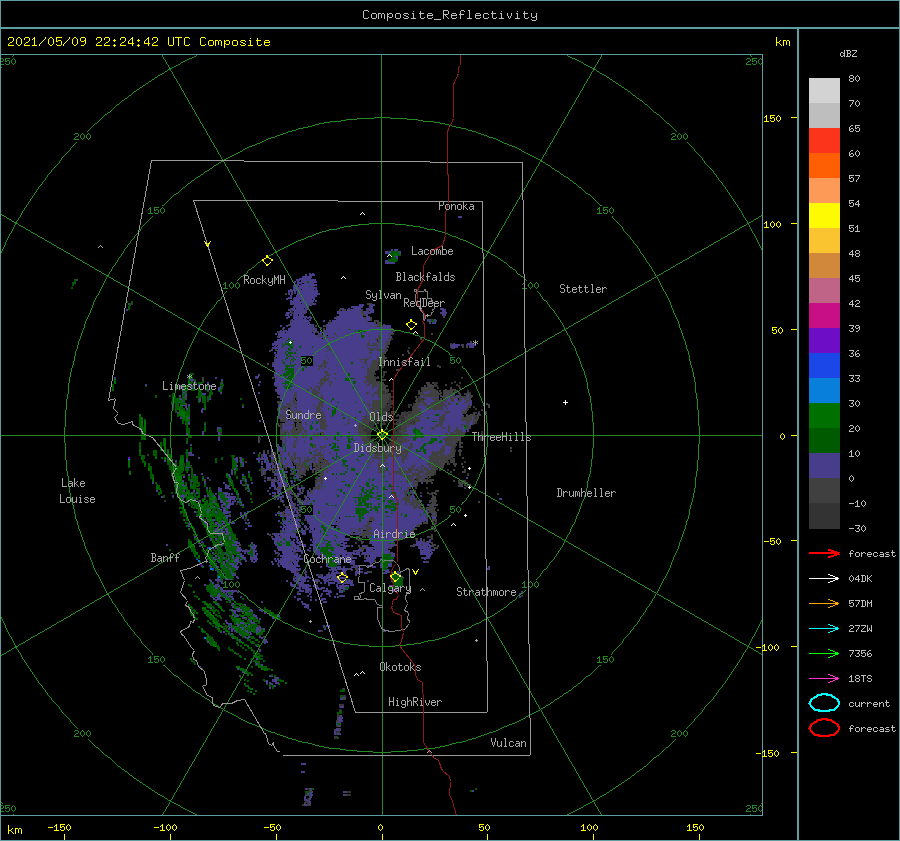
Task: Select the 80 dBZ white color swatch
Action: (824, 90)
